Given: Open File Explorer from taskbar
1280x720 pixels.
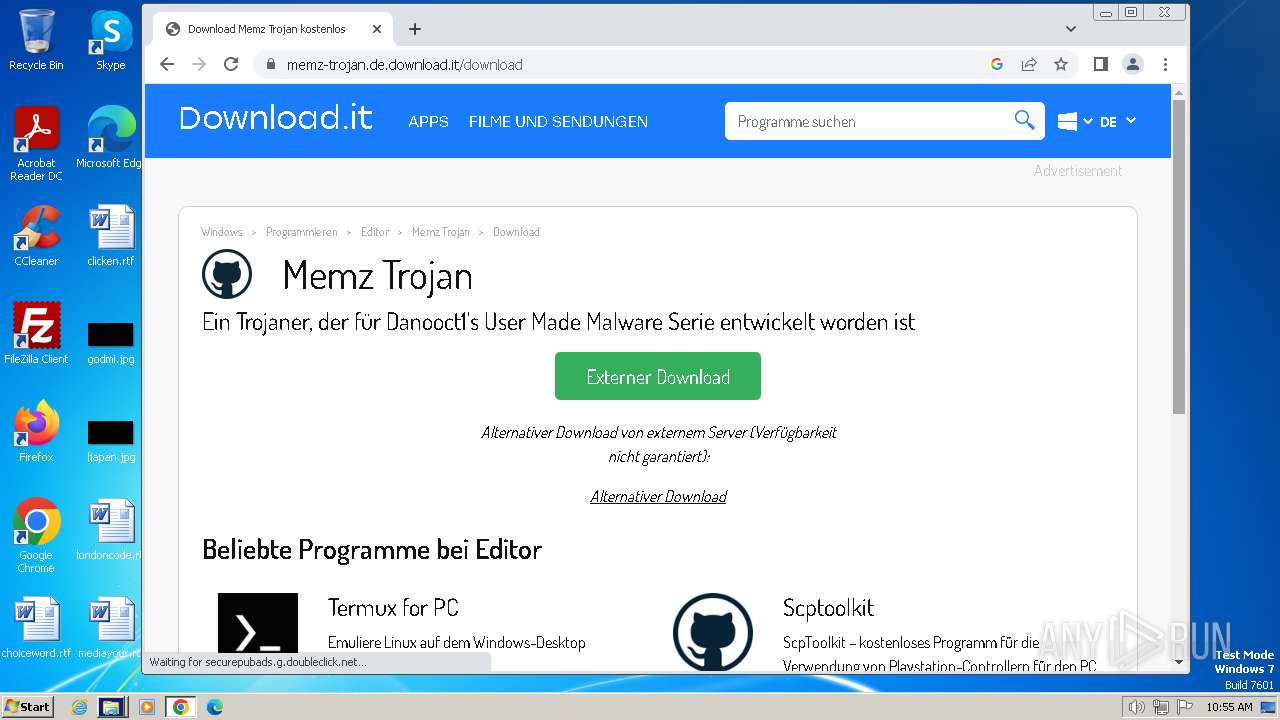Looking at the screenshot, I should click(x=111, y=707).
